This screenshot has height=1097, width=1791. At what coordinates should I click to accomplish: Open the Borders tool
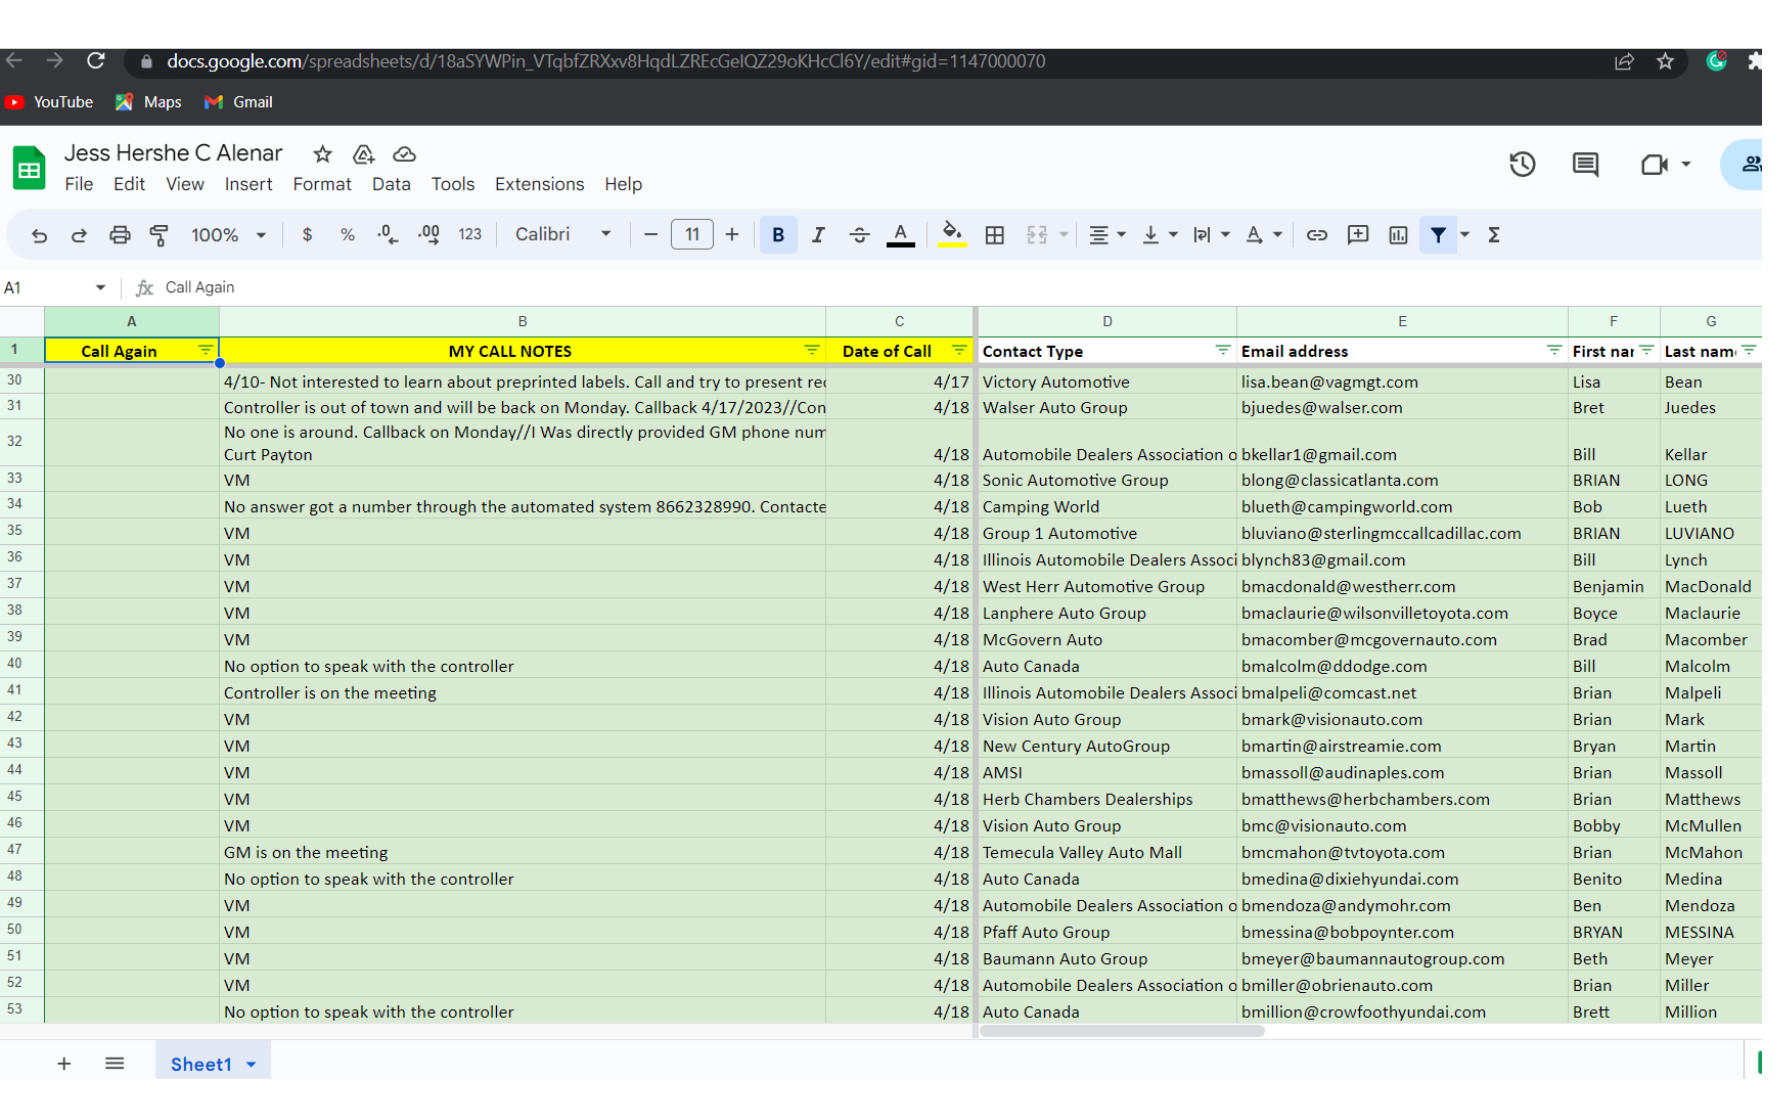994,235
